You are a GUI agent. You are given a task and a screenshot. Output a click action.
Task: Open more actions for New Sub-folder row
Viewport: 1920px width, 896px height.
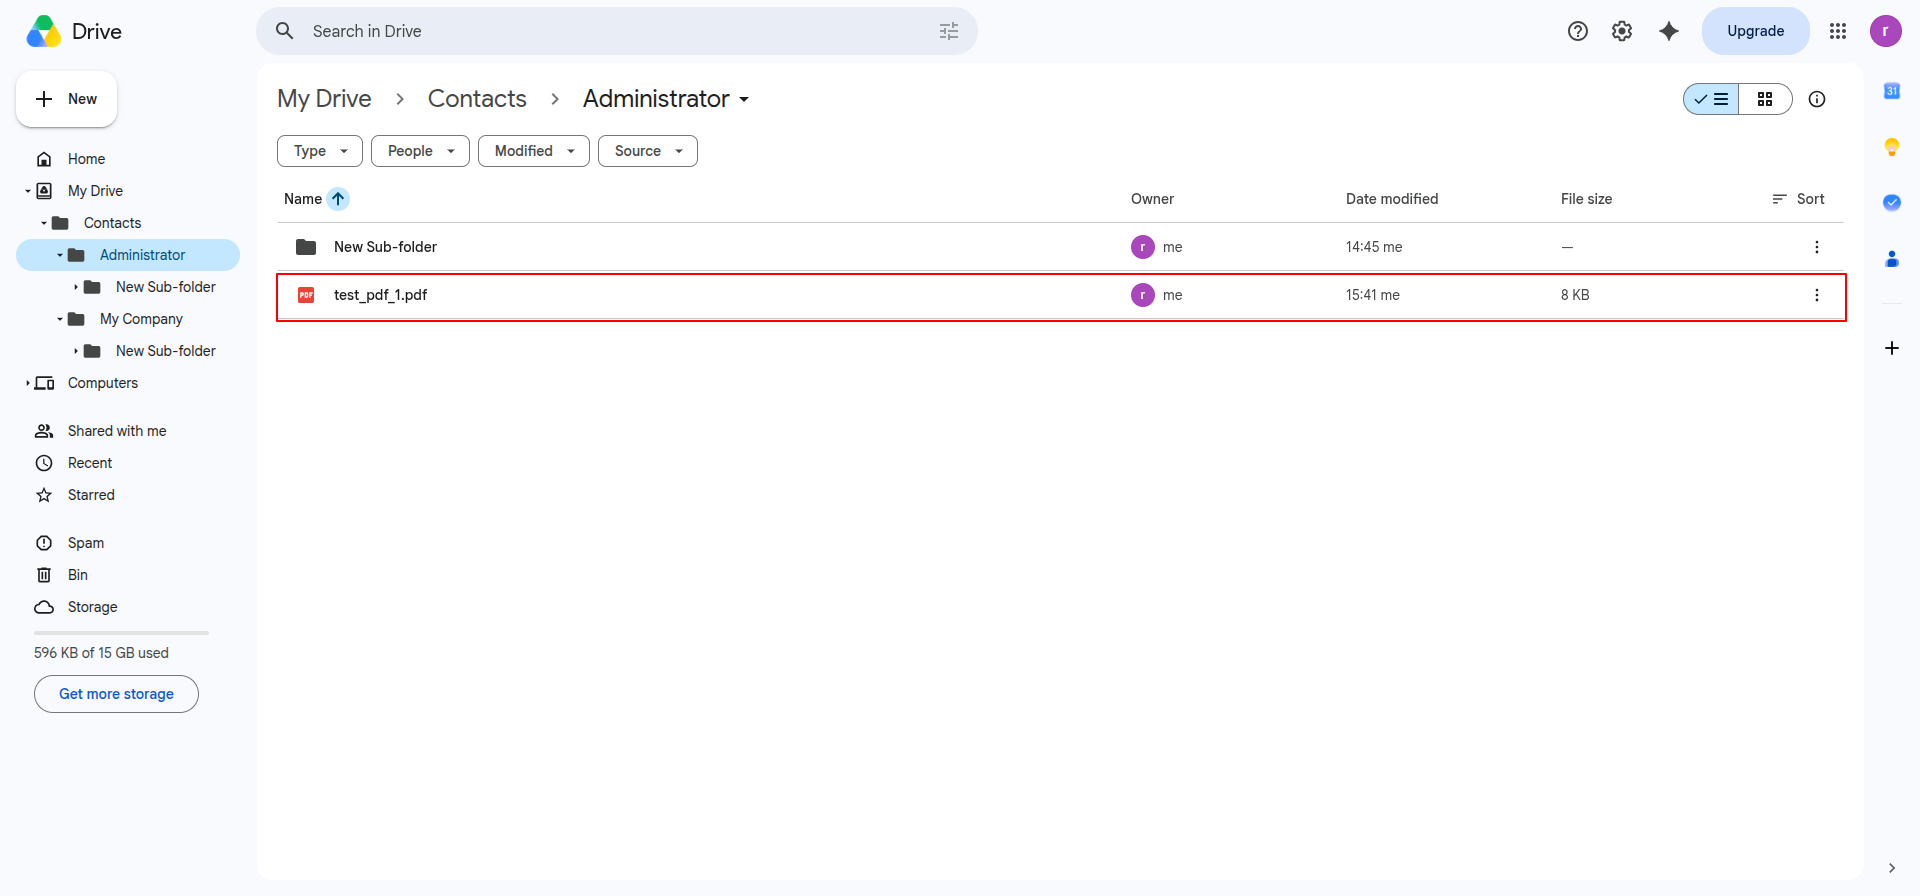point(1817,247)
